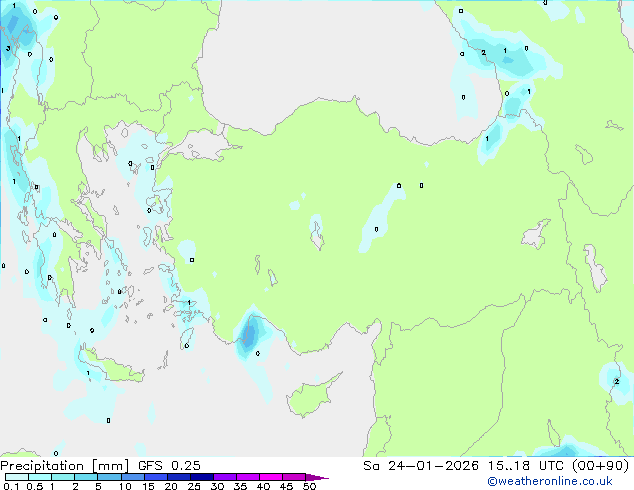The width and height of the screenshot is (634, 490).
Task: Pick the 10–15 mm legend color swatch
Action: [132, 477]
